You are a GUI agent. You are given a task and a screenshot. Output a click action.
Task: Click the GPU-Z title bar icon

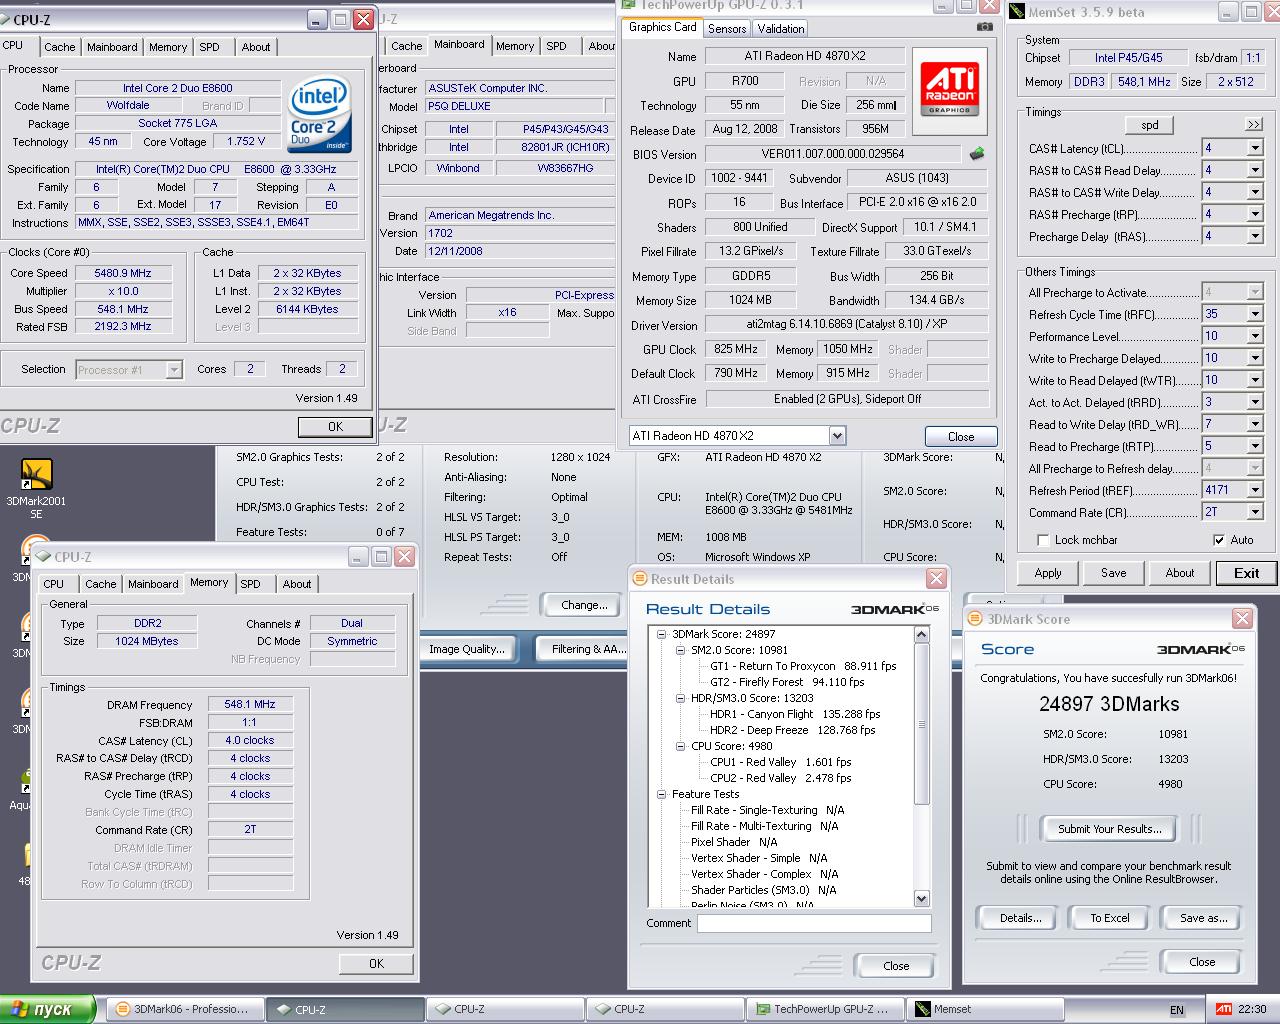[x=629, y=5]
